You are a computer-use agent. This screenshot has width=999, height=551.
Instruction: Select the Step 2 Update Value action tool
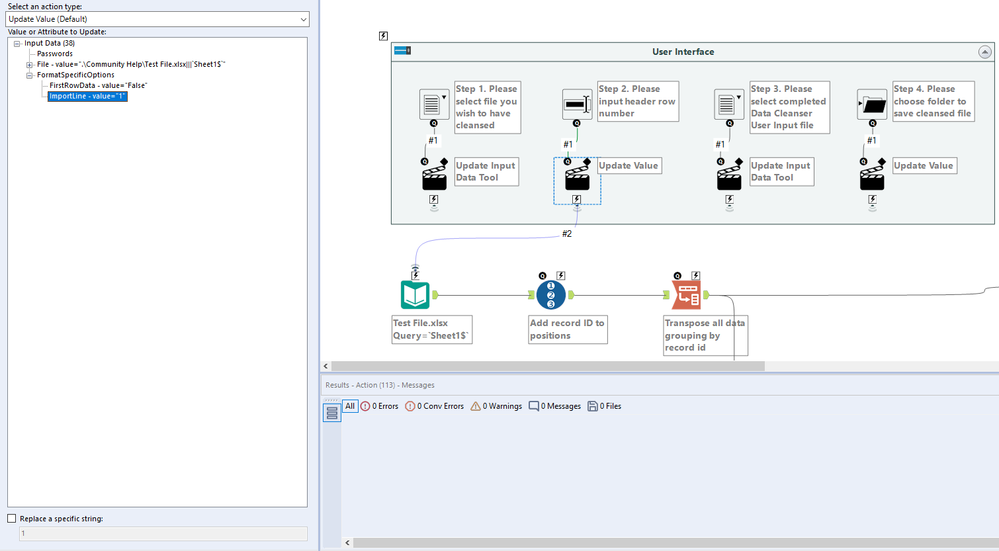[x=577, y=176]
